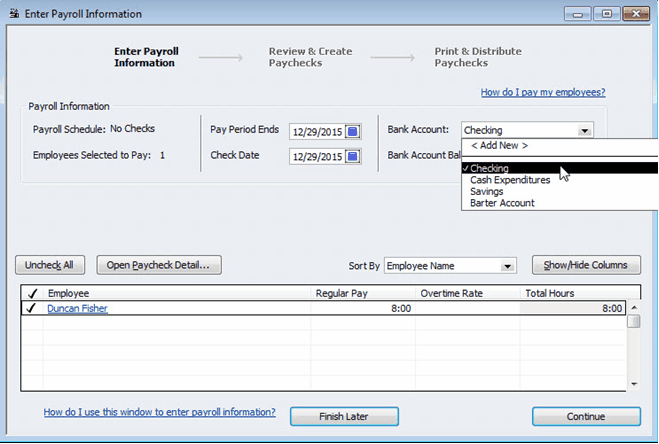
Task: Toggle checkmark for Duncan Fisher row
Action: [x=31, y=309]
